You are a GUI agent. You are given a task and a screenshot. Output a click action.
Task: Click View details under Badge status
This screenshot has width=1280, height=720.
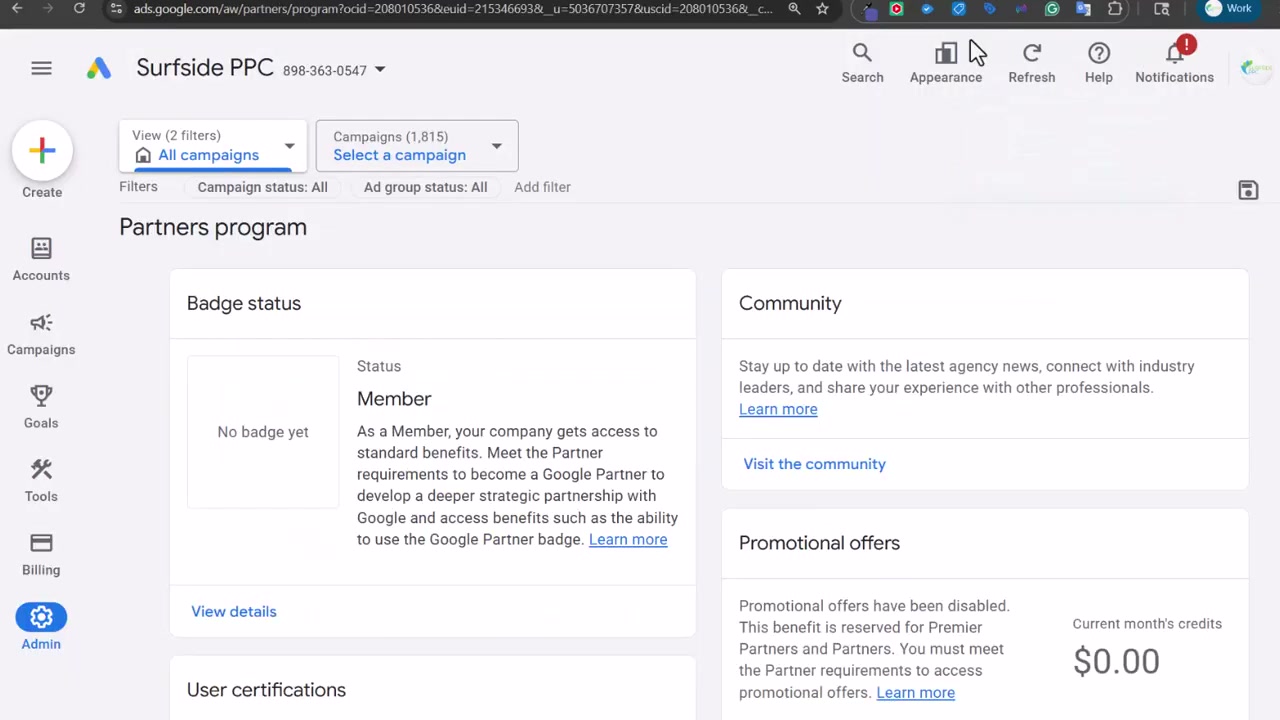(x=234, y=611)
